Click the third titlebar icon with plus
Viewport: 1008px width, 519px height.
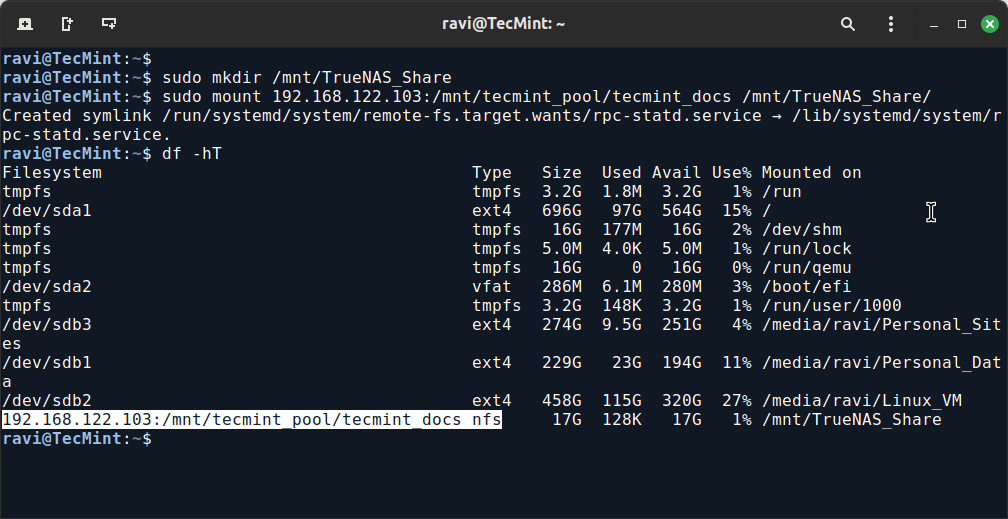(109, 24)
